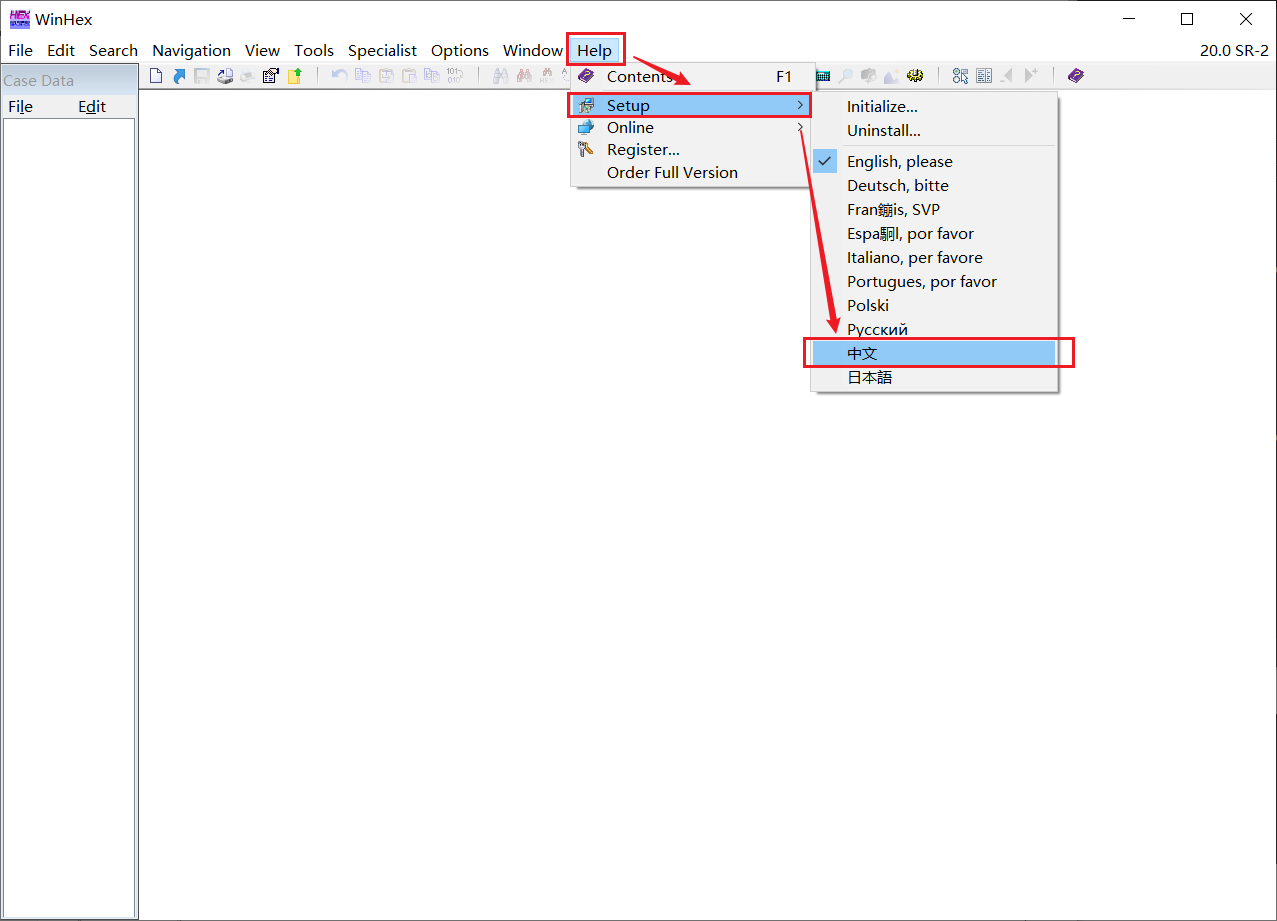
Task: Open the View menu
Action: (x=263, y=51)
